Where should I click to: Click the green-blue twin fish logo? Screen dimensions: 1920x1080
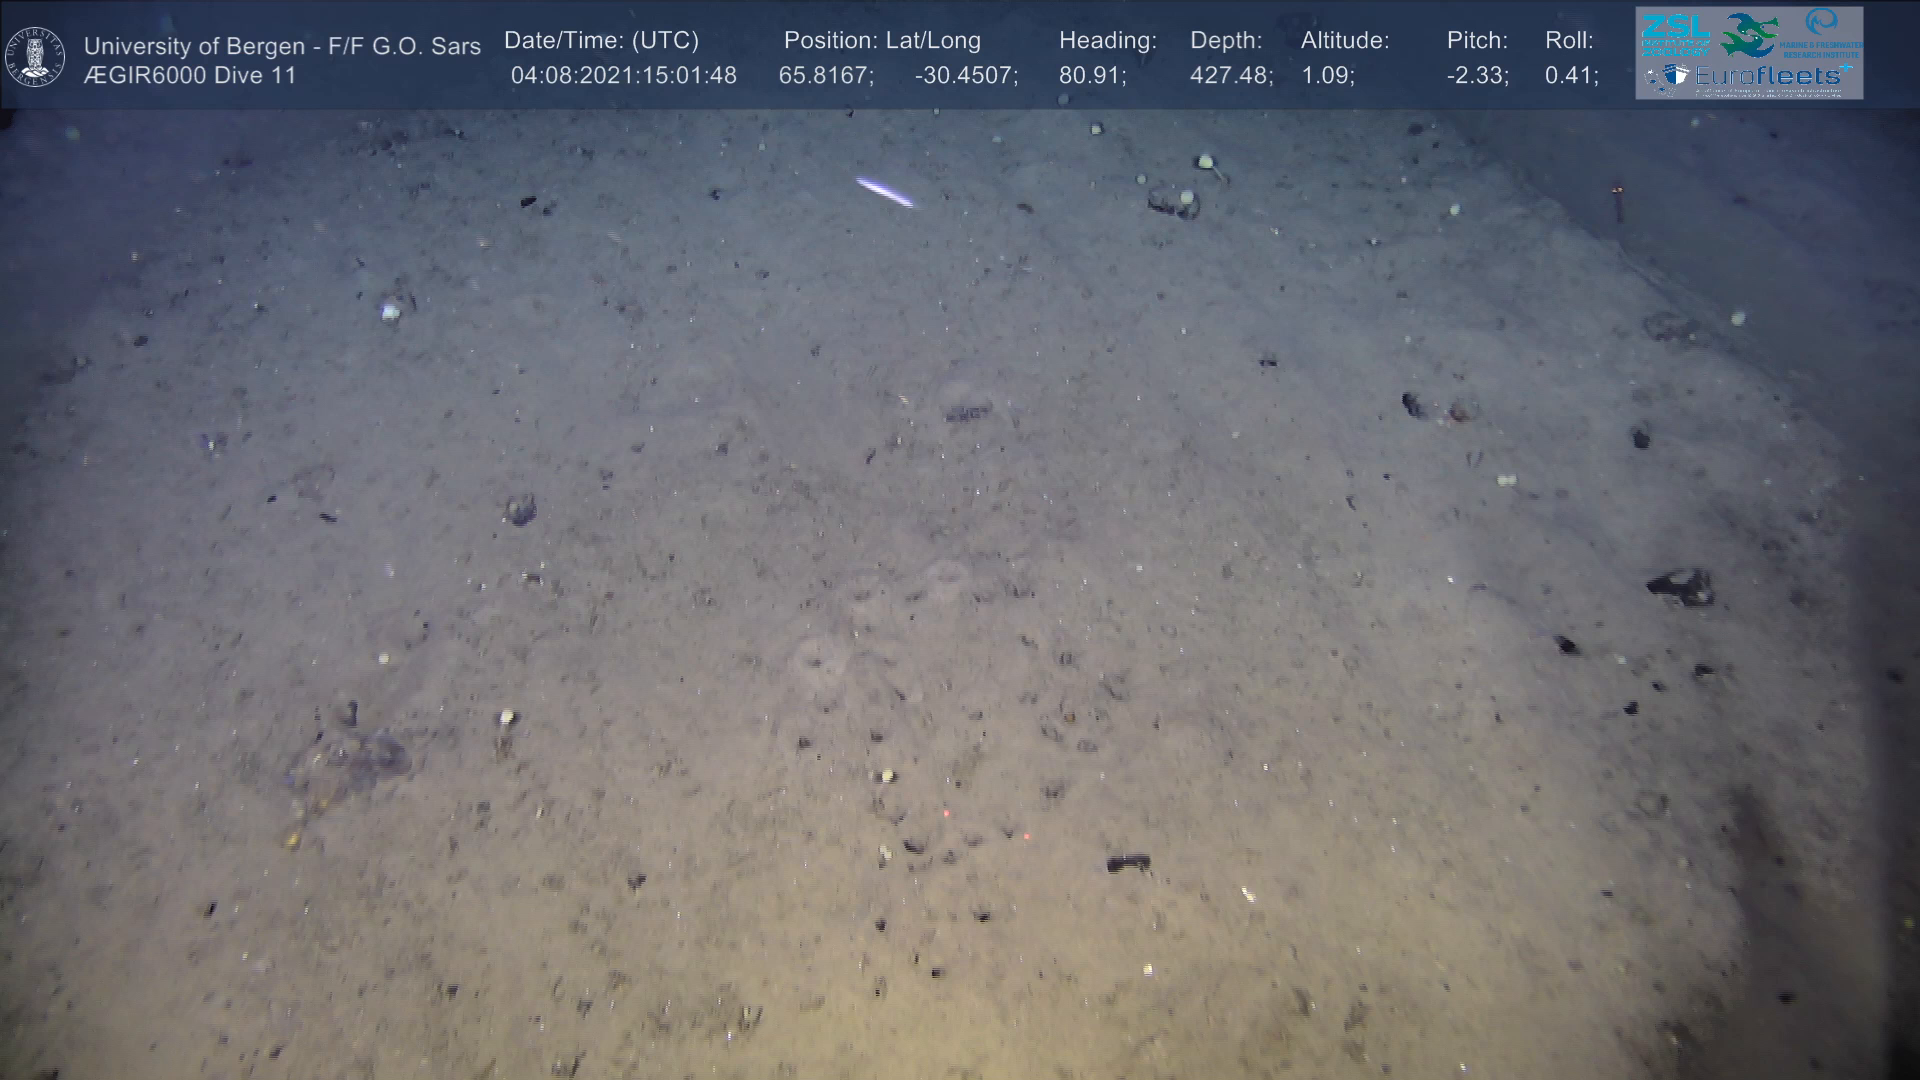(1750, 35)
